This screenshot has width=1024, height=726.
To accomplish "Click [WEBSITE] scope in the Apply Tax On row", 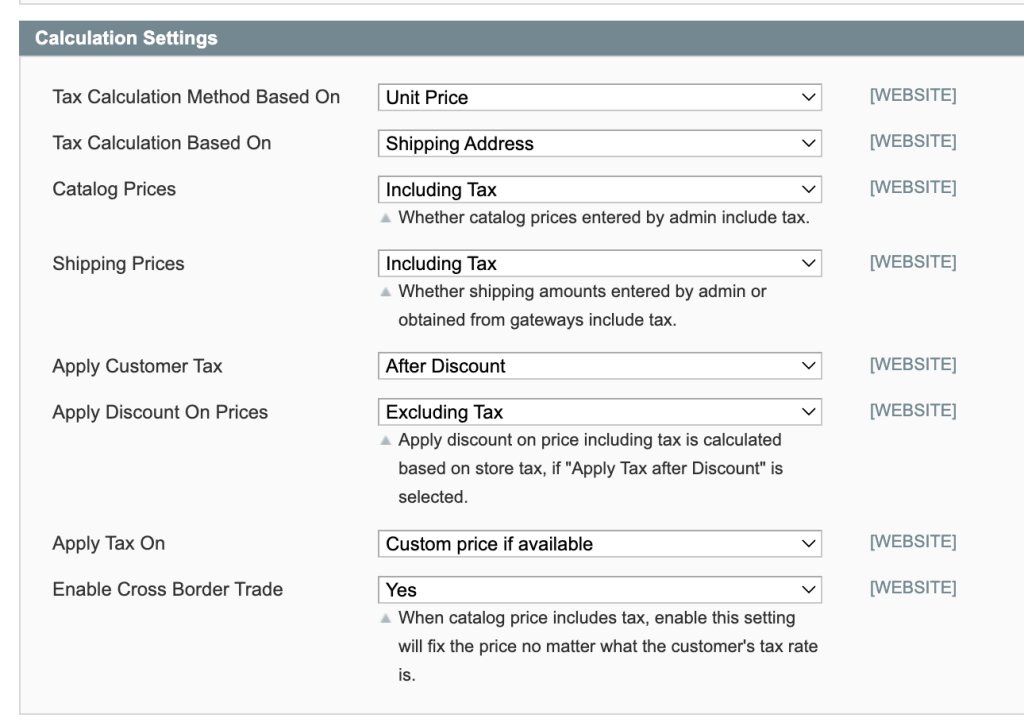I will (x=913, y=542).
